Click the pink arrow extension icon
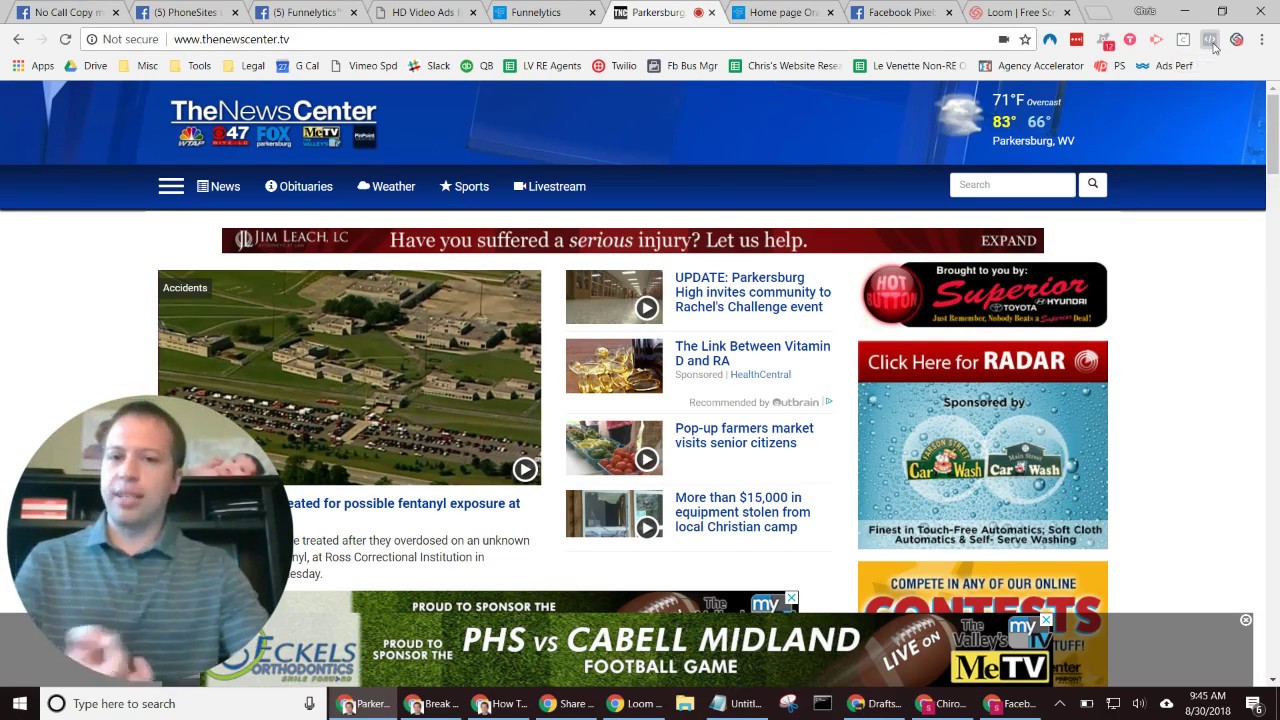 coord(1156,39)
